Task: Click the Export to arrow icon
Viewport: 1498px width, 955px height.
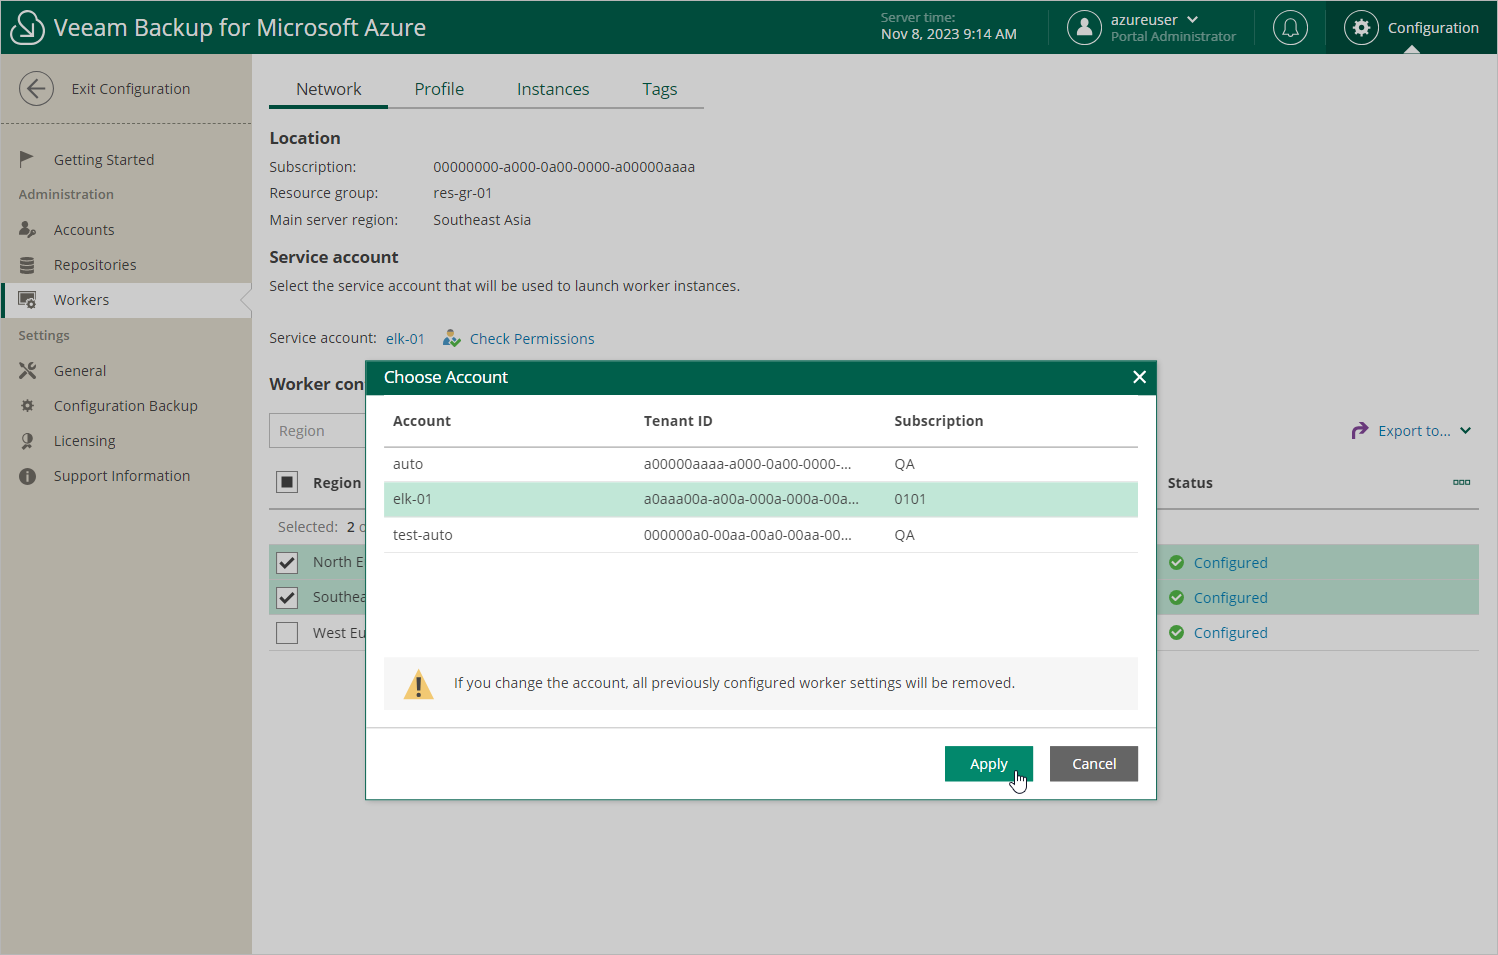Action: (1360, 431)
